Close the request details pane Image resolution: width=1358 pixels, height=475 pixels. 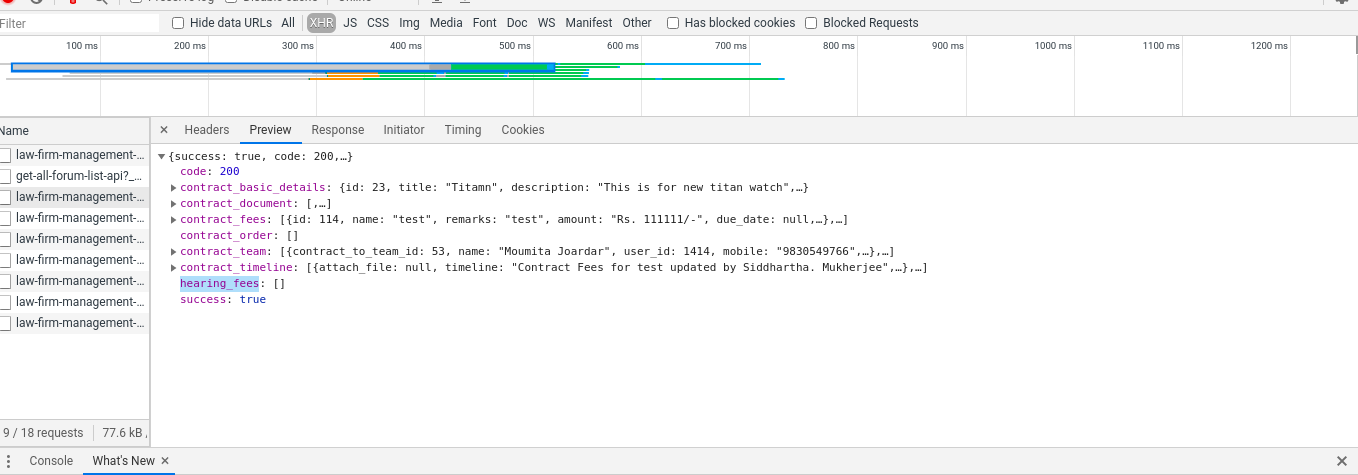click(x=164, y=130)
